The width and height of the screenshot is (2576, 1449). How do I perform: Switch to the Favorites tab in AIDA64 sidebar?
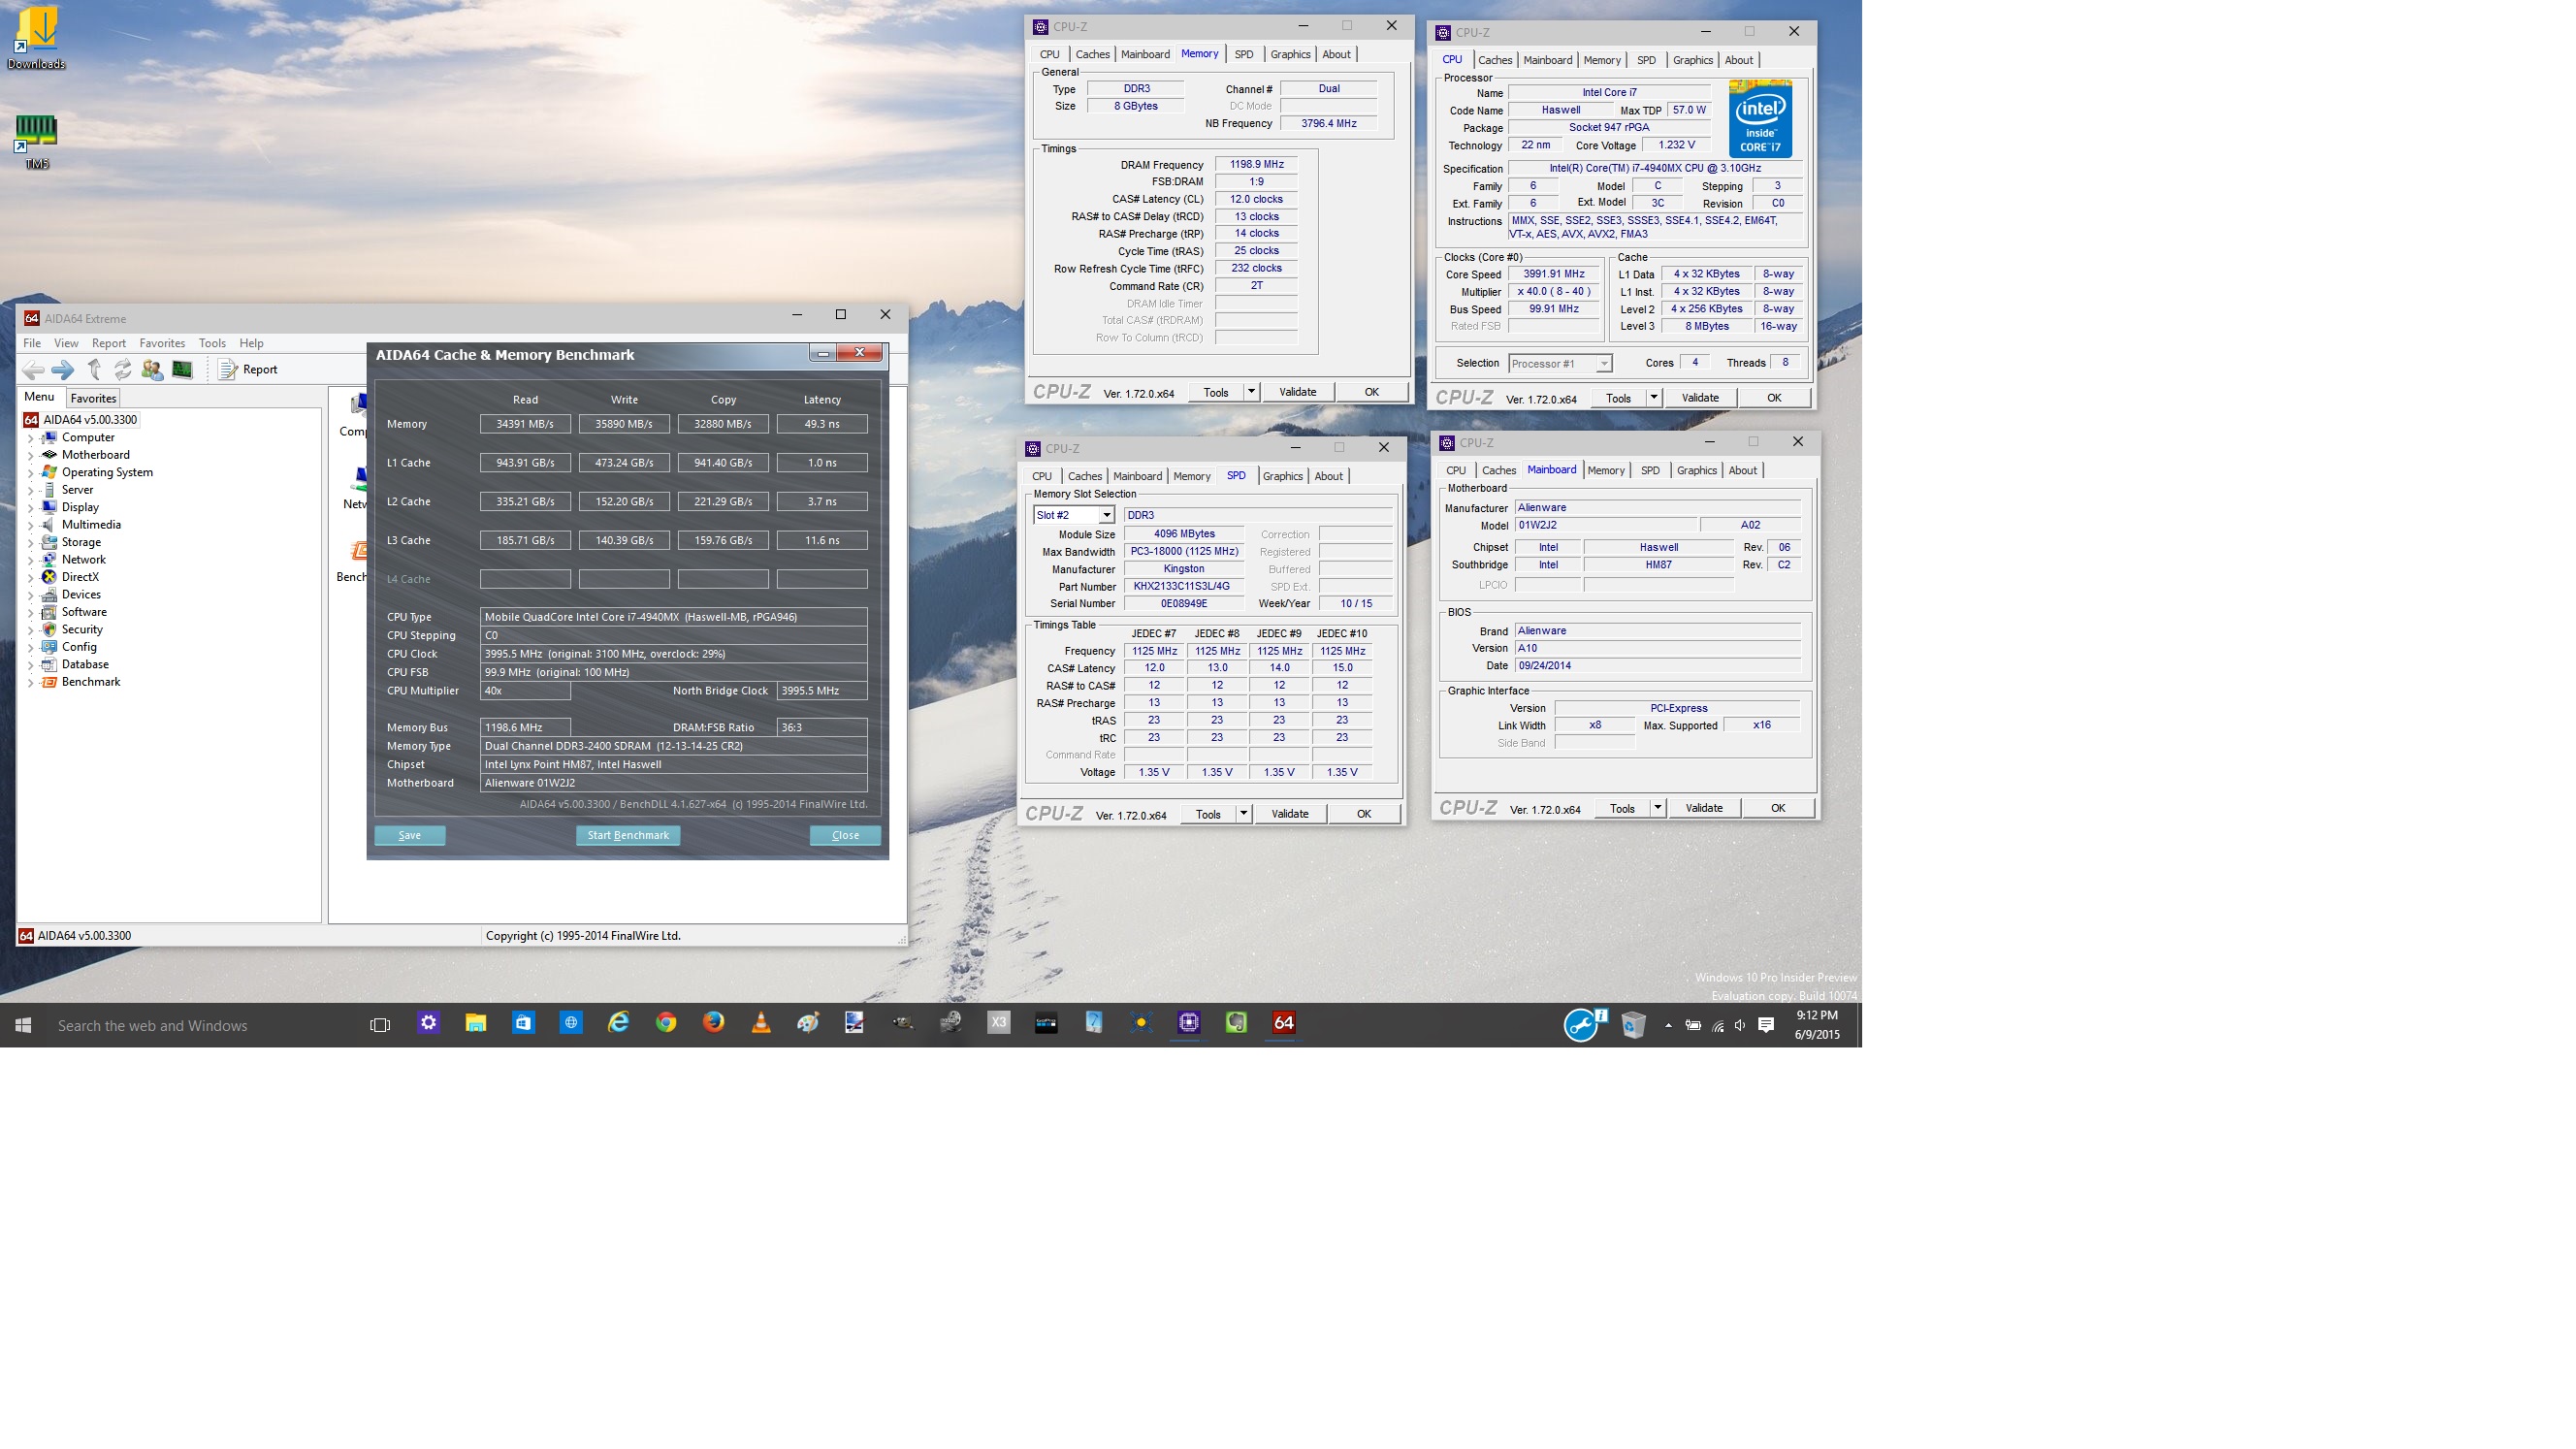[93, 398]
